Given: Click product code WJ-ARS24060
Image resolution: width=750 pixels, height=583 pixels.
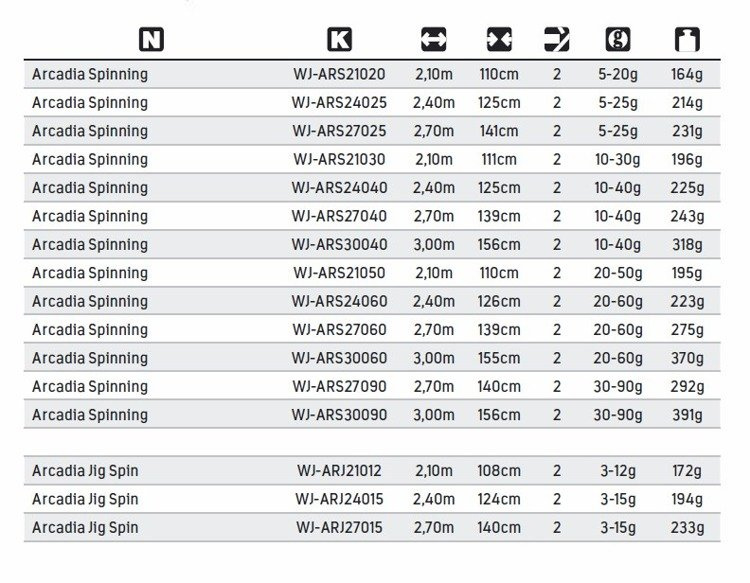Looking at the screenshot, I should 340,301.
